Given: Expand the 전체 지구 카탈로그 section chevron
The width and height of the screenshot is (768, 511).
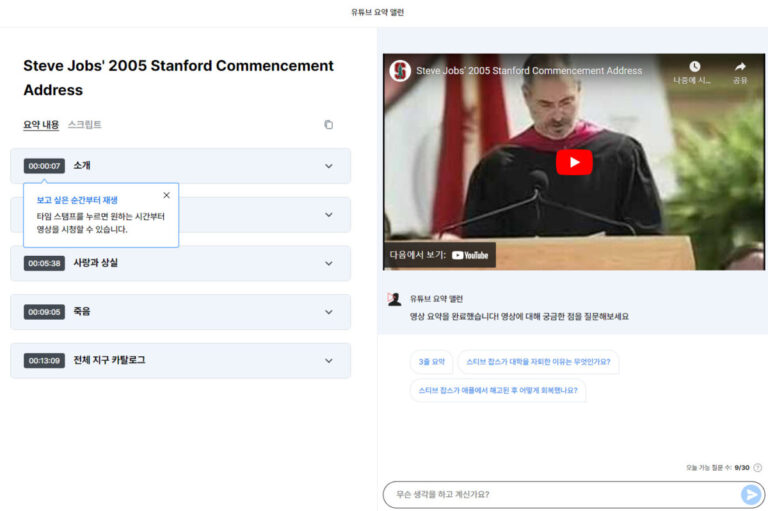Looking at the screenshot, I should (x=329, y=361).
